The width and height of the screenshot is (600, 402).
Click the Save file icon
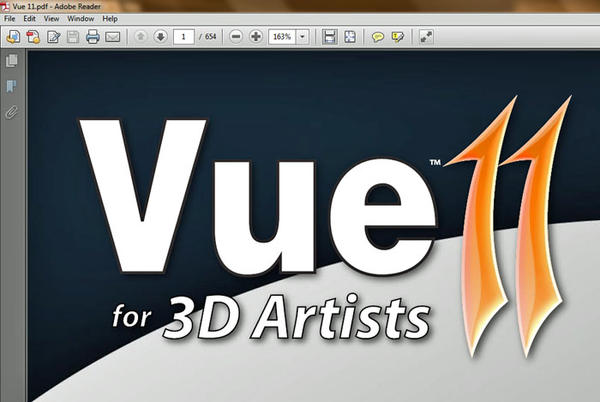point(73,37)
